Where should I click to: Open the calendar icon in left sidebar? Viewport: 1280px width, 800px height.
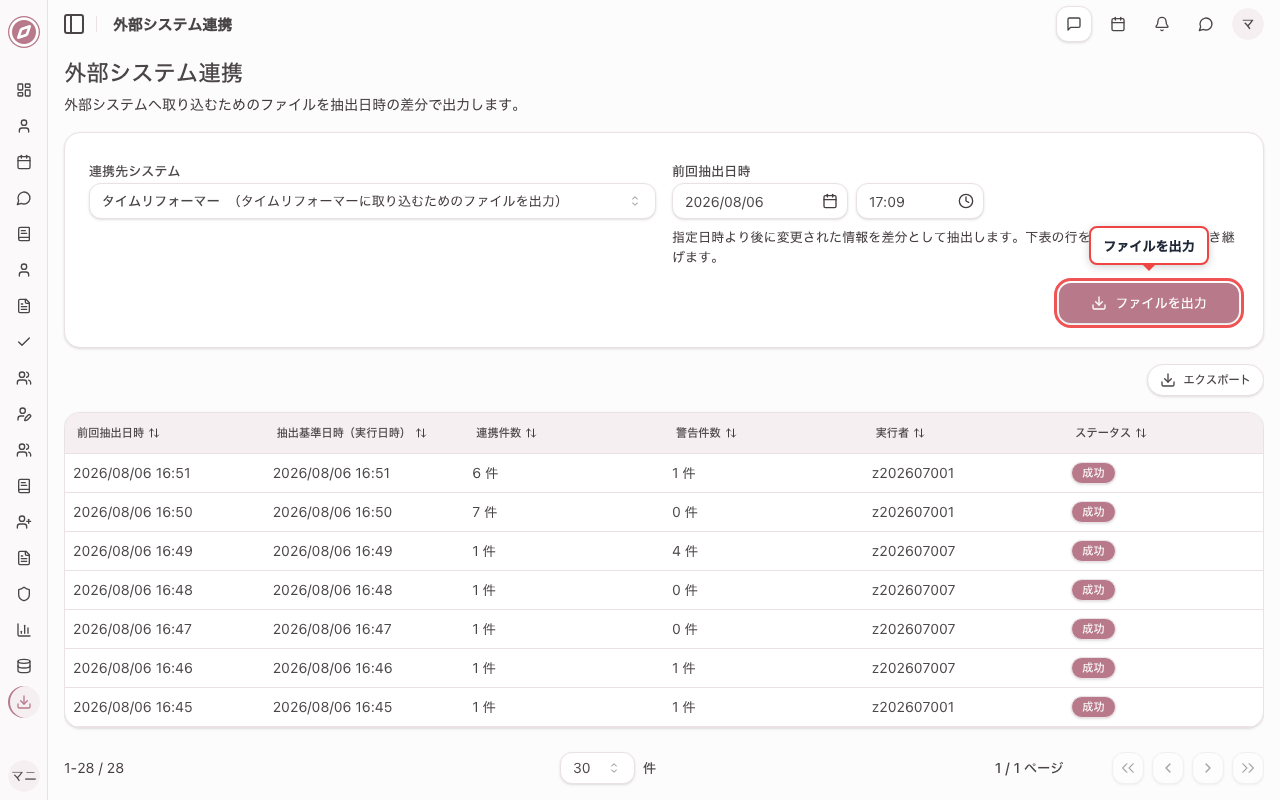pyautogui.click(x=24, y=162)
